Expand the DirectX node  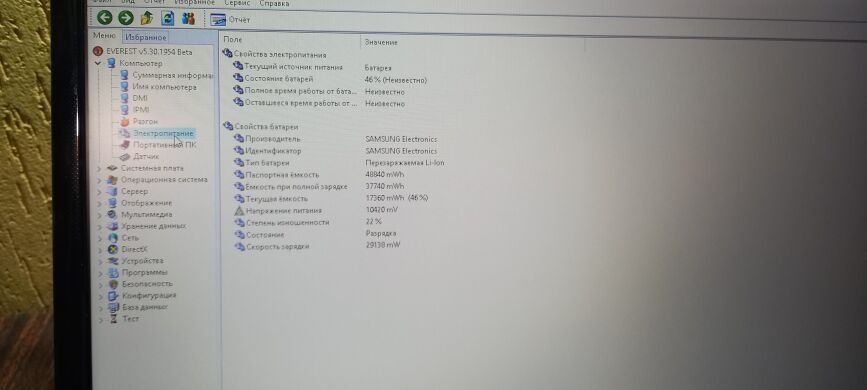coord(100,249)
